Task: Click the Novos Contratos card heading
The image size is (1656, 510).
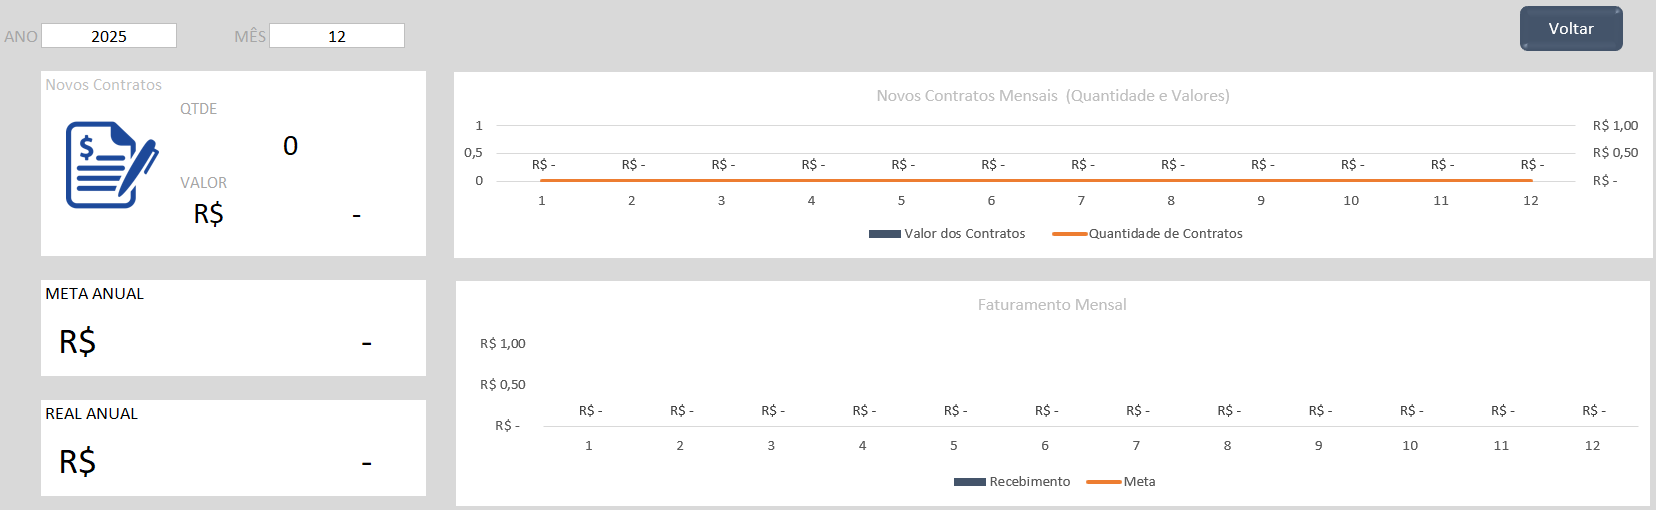Action: pos(103,85)
